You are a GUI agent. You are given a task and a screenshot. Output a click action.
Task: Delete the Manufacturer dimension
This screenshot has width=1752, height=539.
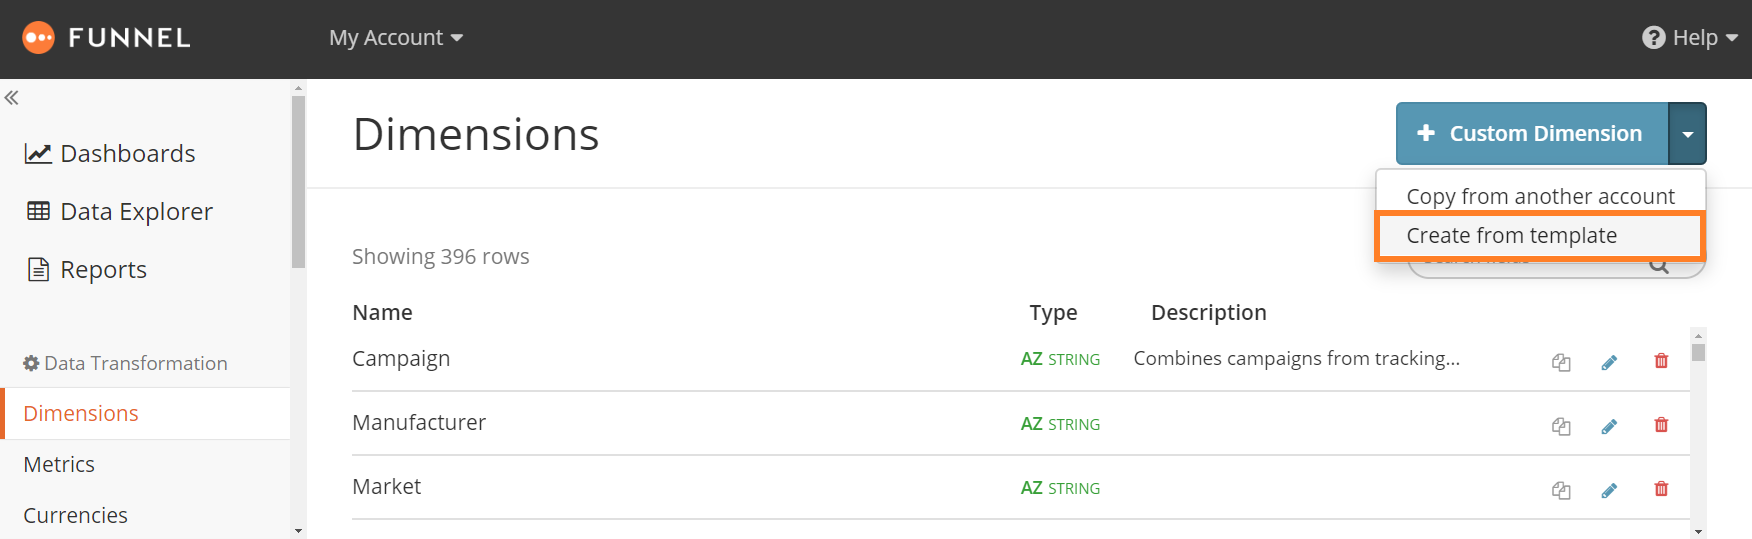coord(1661,425)
